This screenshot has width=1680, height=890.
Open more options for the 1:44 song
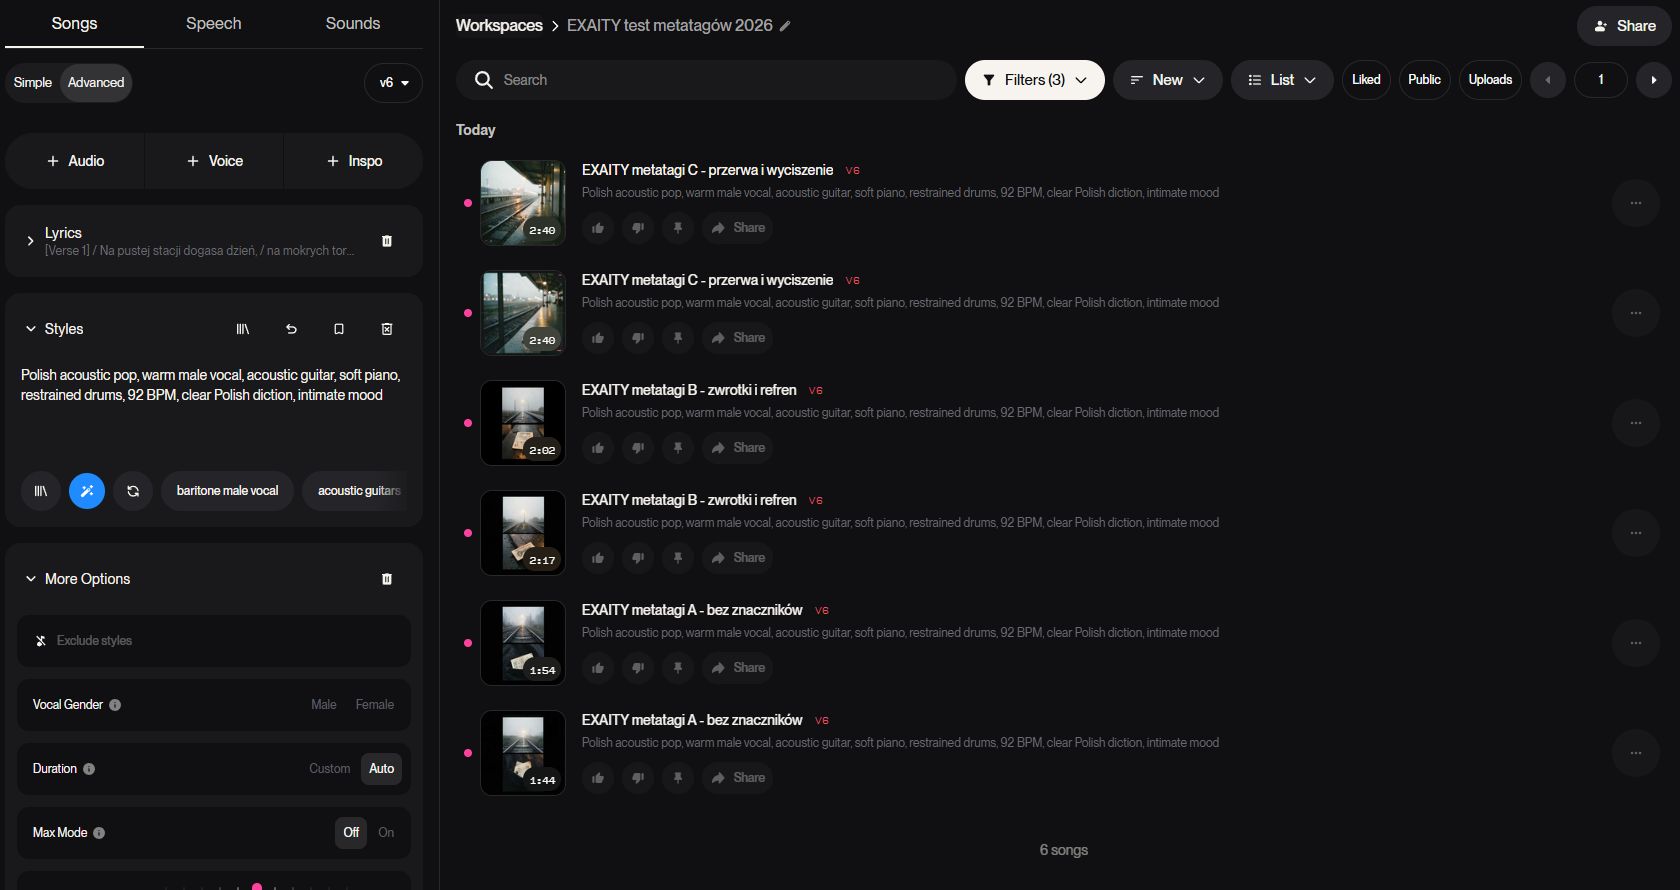pos(1636,753)
